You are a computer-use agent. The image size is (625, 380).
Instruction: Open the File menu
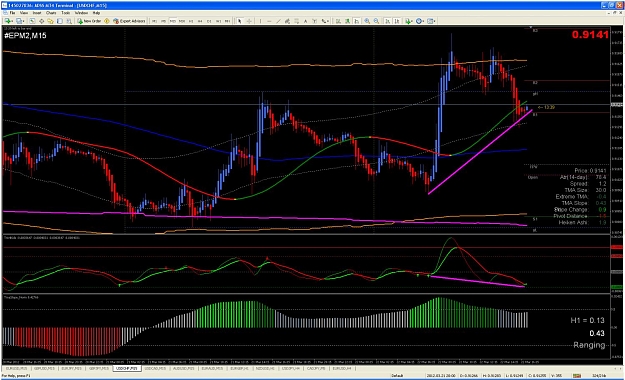click(x=12, y=13)
